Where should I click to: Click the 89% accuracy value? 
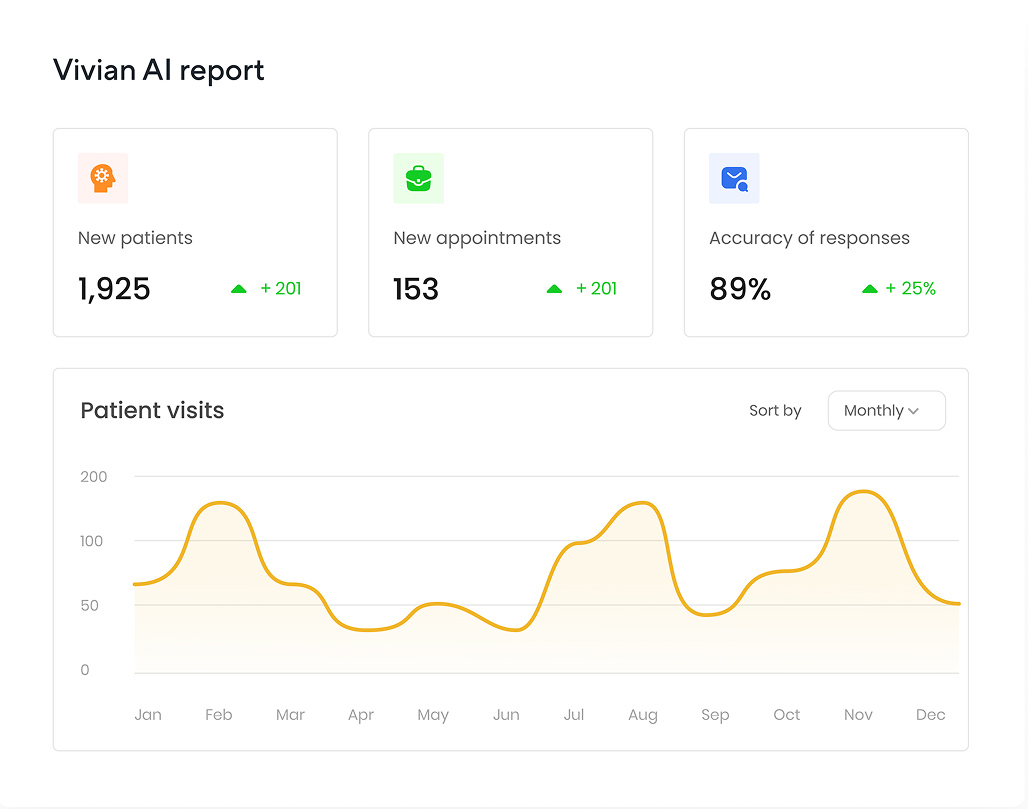(740, 288)
